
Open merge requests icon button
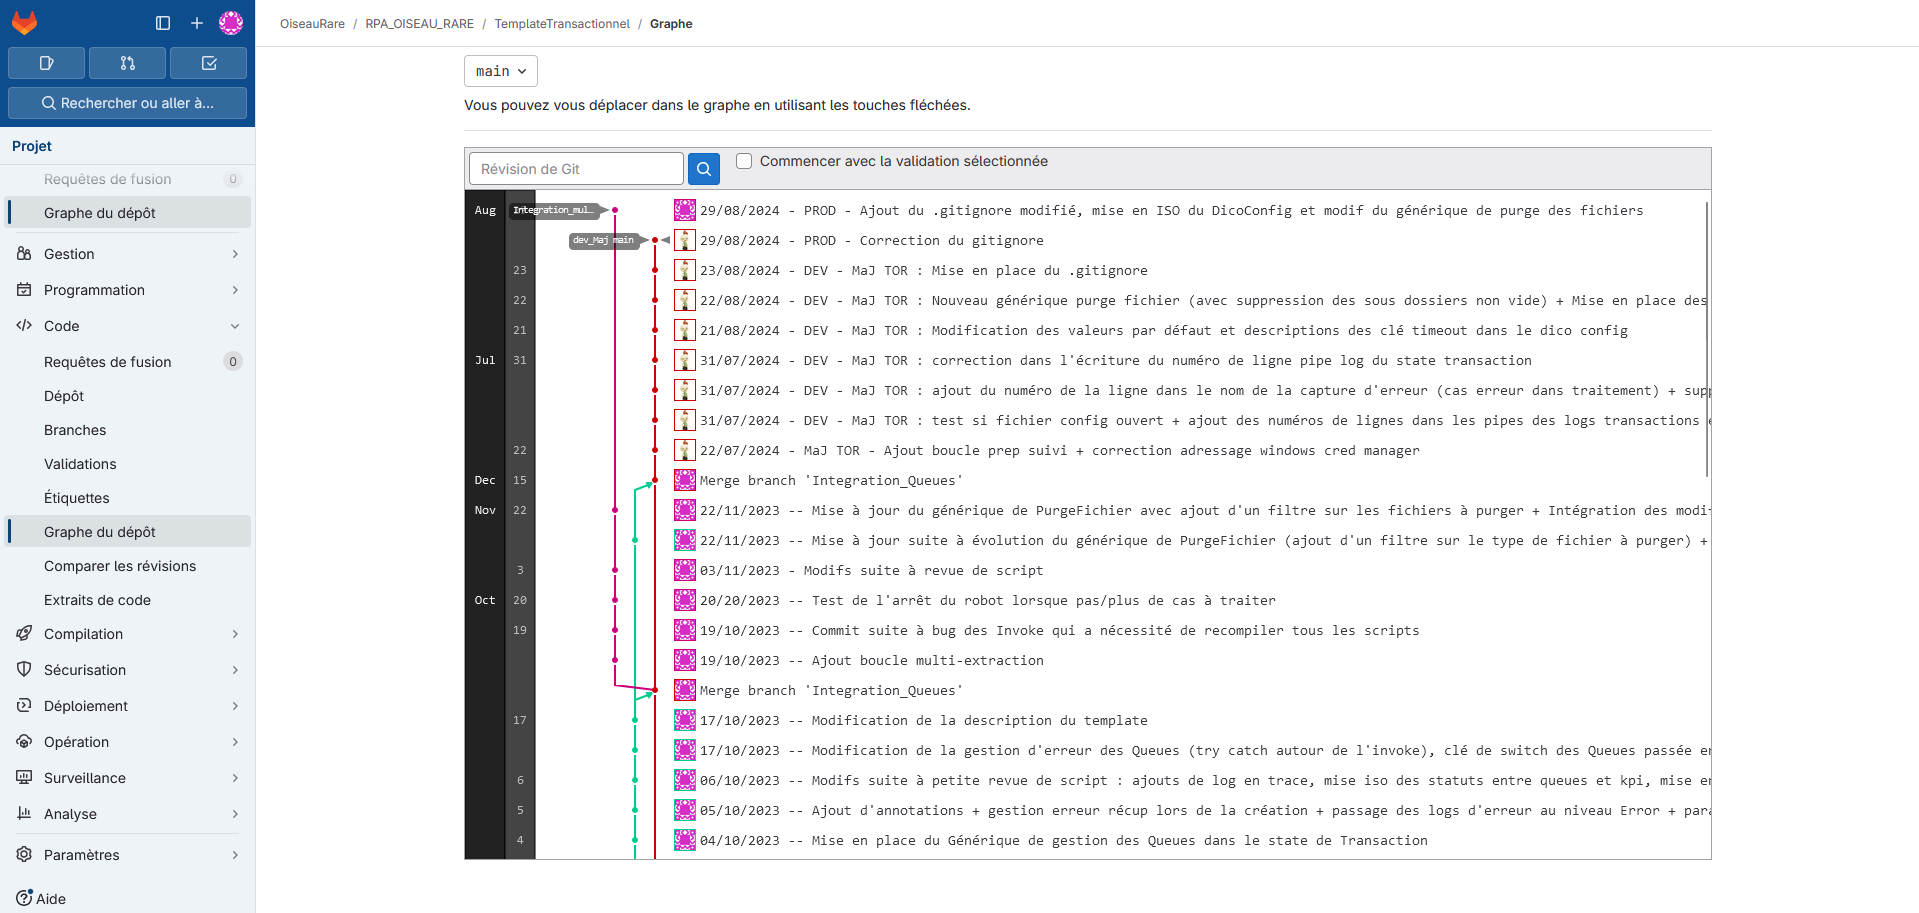point(127,63)
